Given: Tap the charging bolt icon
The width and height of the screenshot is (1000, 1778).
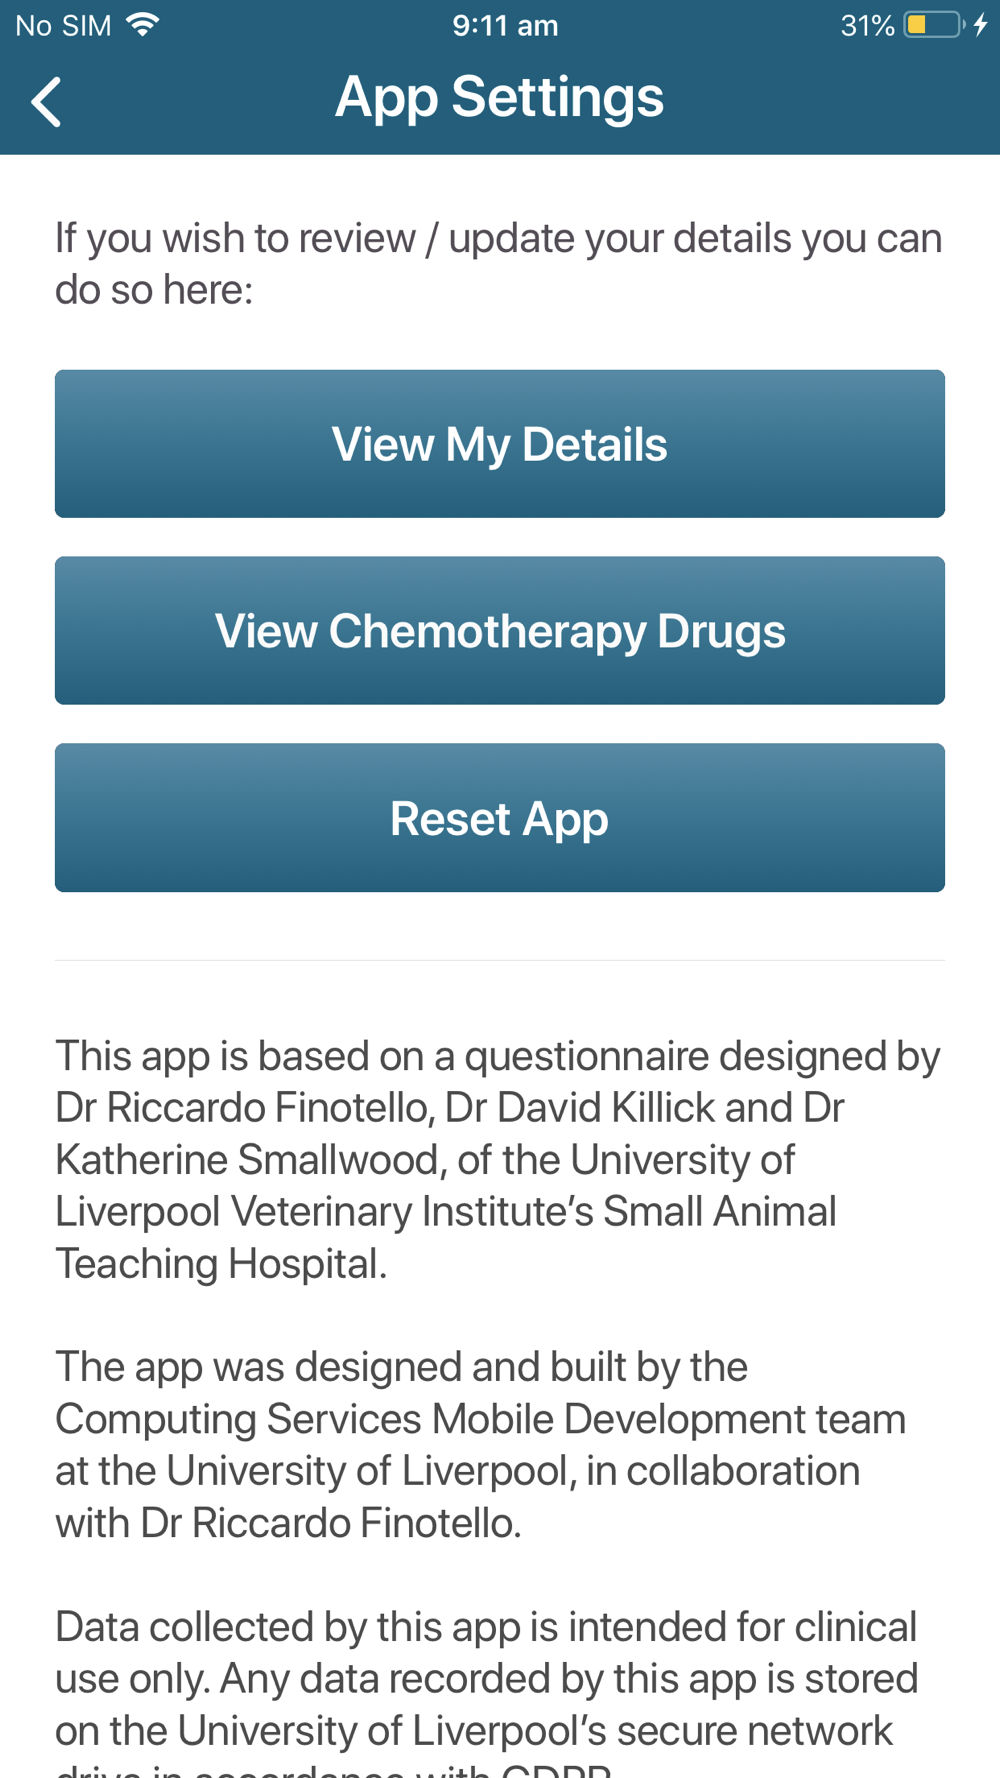Looking at the screenshot, I should point(981,25).
